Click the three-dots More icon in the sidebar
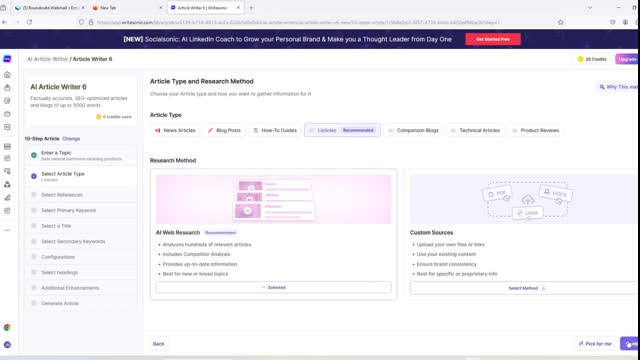 click(7, 231)
